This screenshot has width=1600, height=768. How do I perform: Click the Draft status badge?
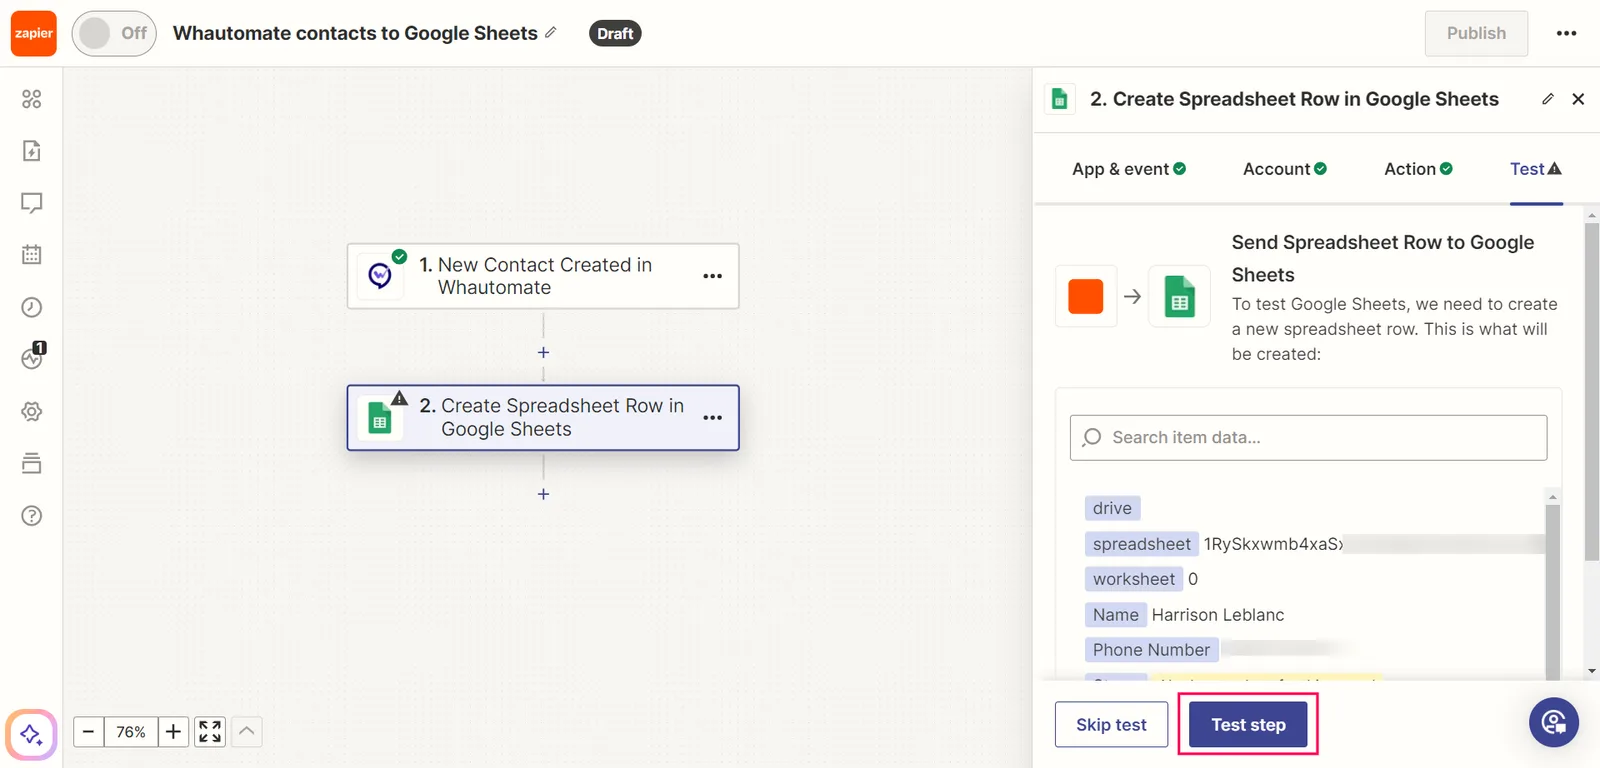click(x=615, y=33)
